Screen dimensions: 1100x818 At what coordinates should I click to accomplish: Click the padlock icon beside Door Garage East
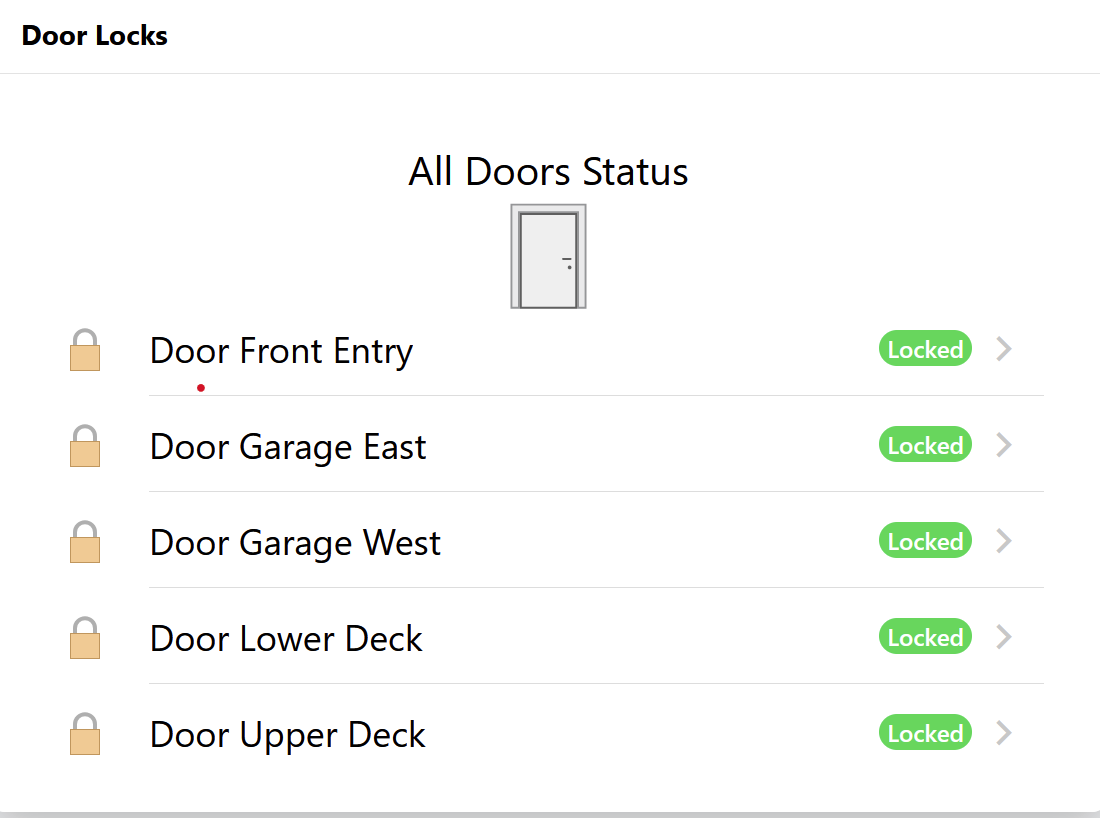[x=85, y=447]
